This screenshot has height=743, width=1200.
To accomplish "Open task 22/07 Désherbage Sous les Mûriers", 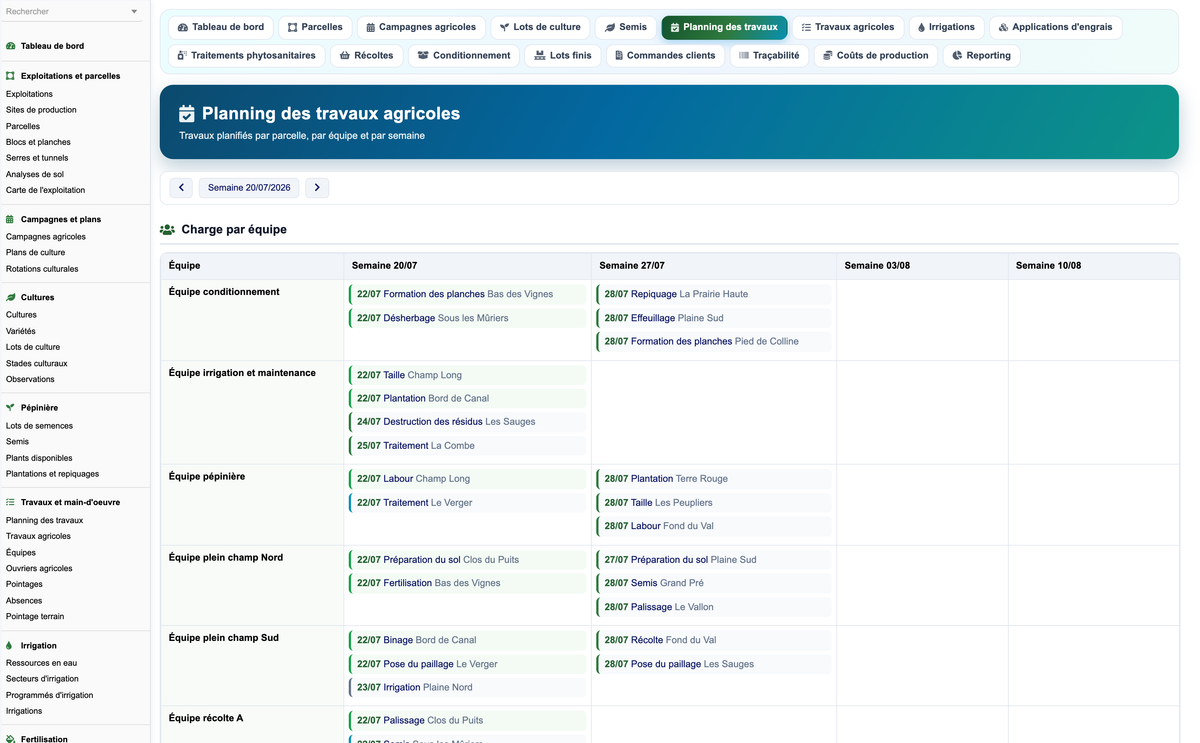I will click(x=467, y=318).
